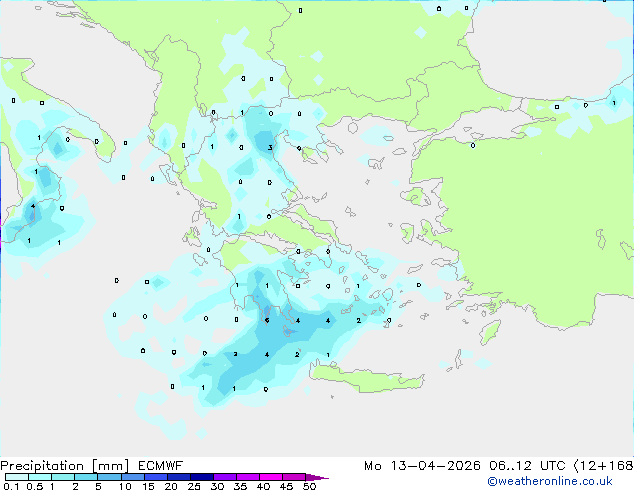634x490 pixels.
Task: Pick the 45–50 mm legend swatch
Action: 294,477
